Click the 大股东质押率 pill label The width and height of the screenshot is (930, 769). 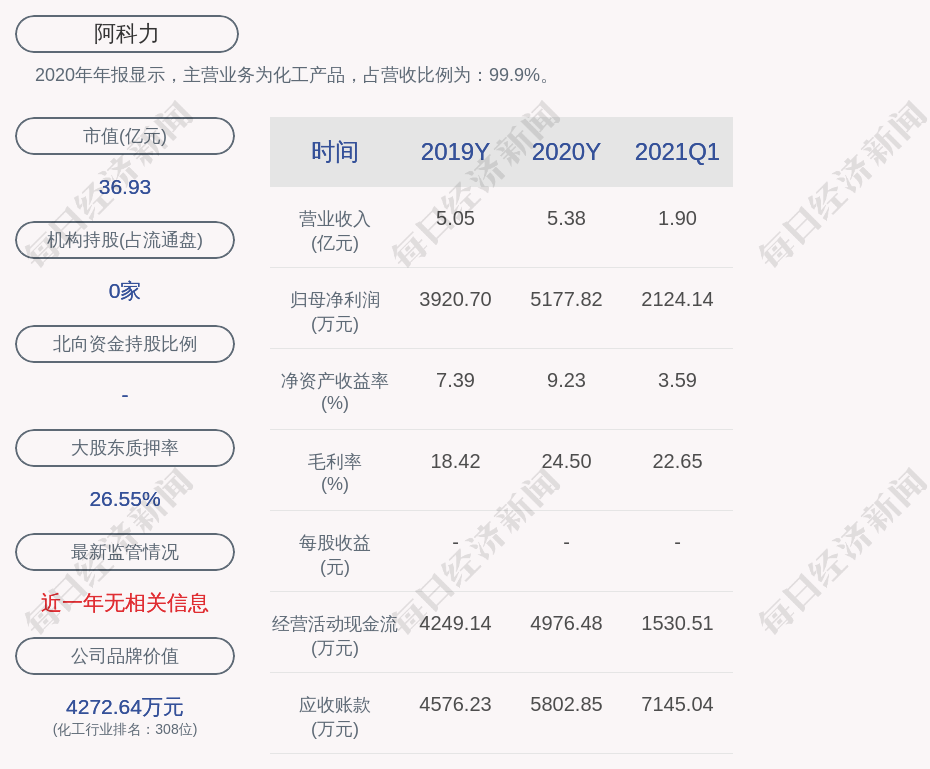[125, 448]
